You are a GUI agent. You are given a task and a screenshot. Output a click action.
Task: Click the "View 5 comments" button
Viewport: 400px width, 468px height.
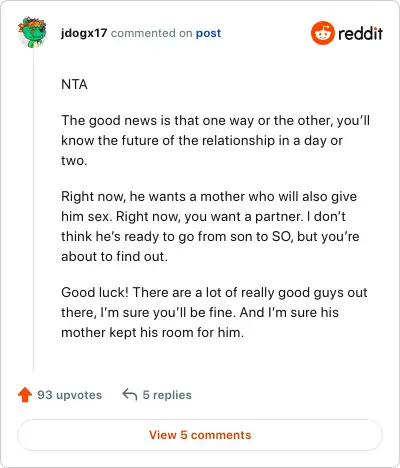tap(200, 435)
